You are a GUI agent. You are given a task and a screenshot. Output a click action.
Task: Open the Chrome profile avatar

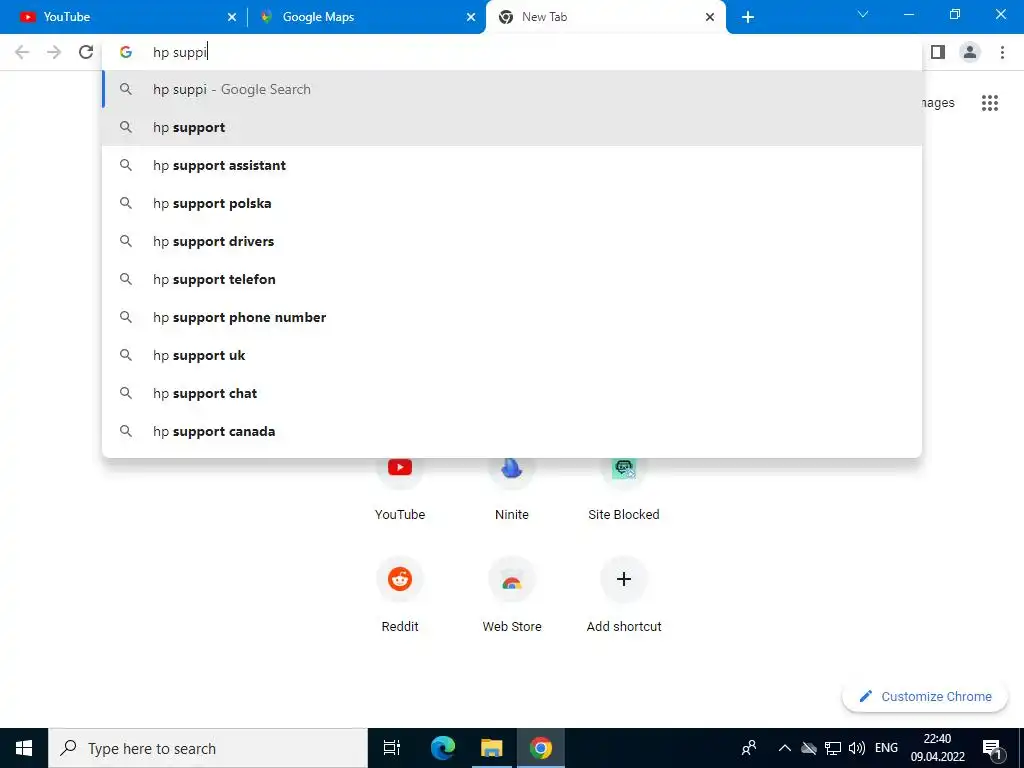click(970, 52)
